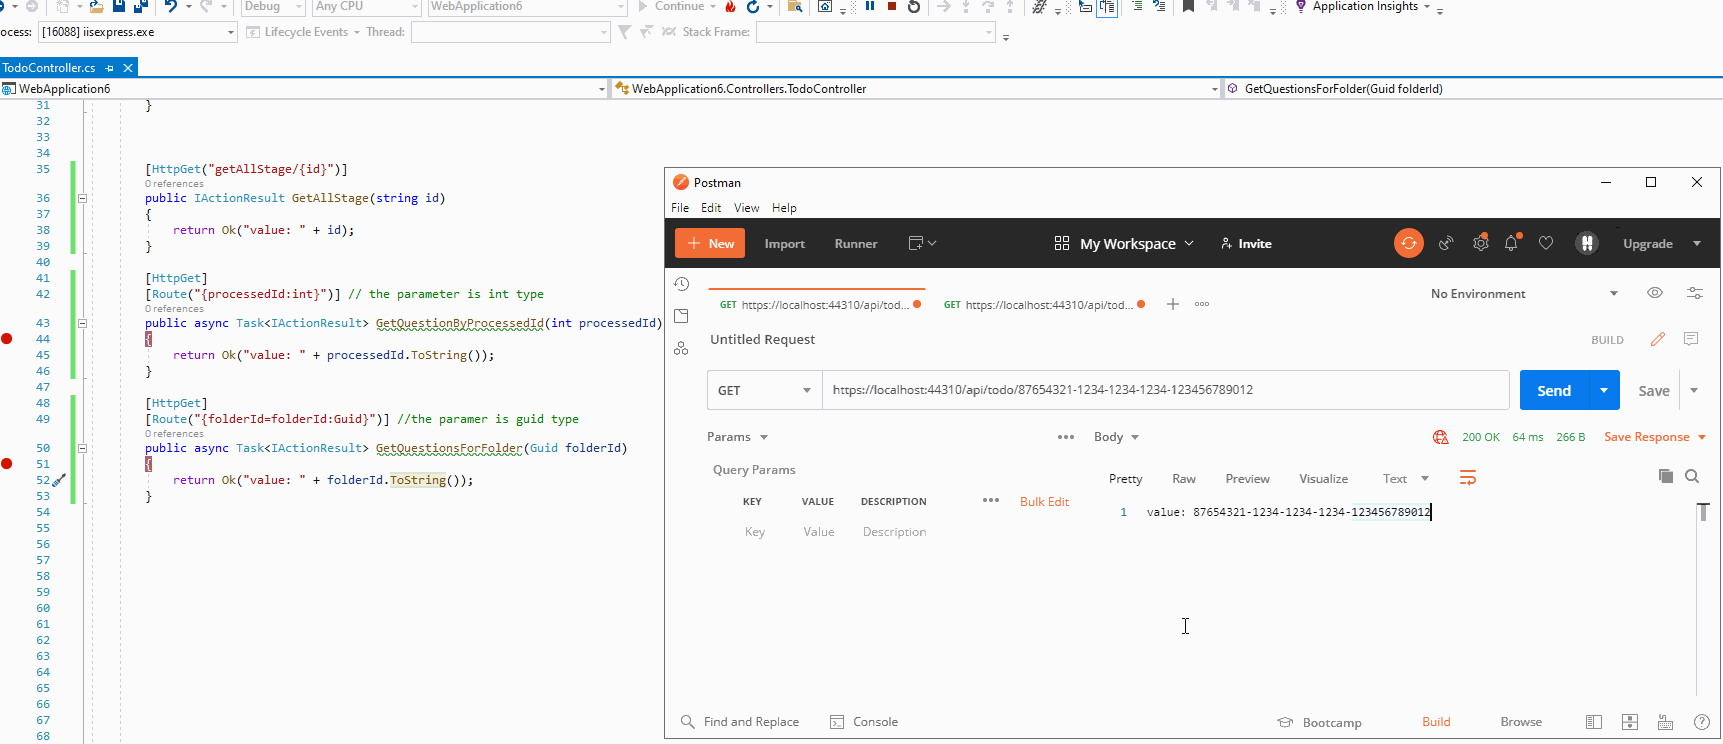Open manage environments sliders icon

click(1695, 293)
